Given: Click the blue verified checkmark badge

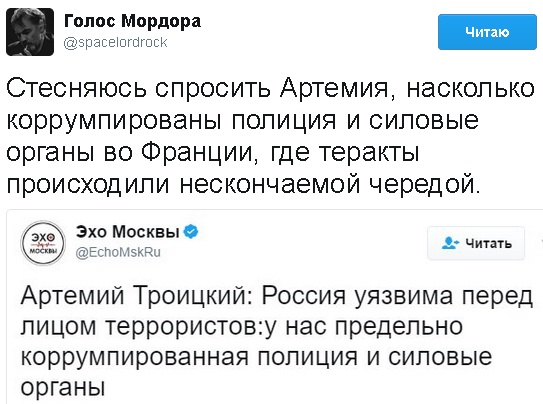Looking at the screenshot, I should tap(191, 232).
